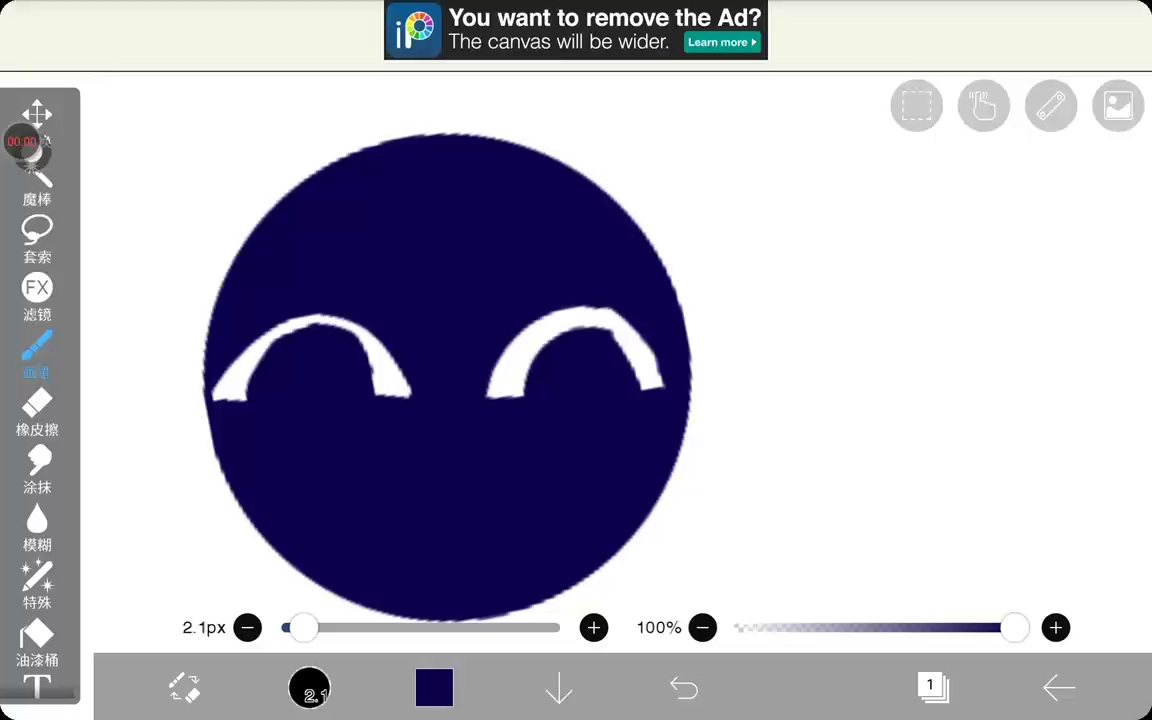Open the FX Filter (滤镜) tool

tap(37, 297)
